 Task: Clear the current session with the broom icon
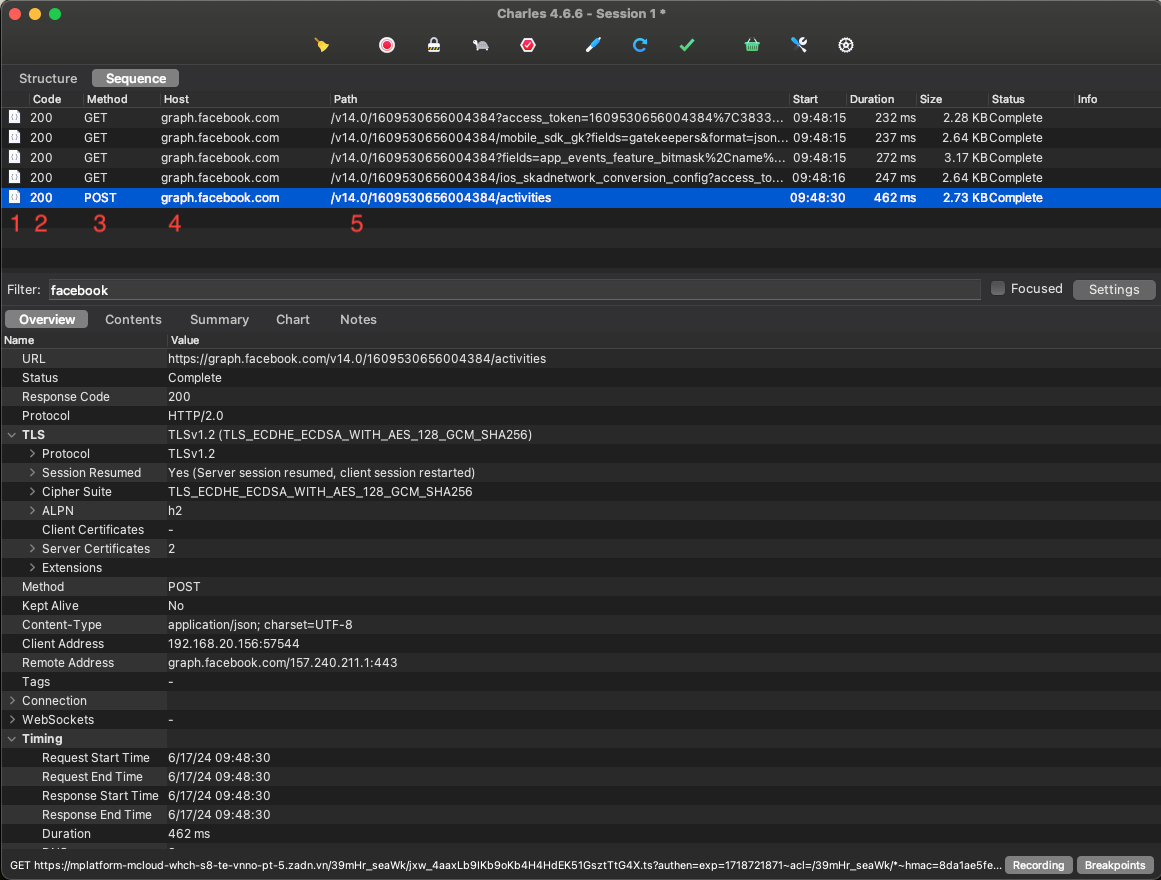pos(321,45)
